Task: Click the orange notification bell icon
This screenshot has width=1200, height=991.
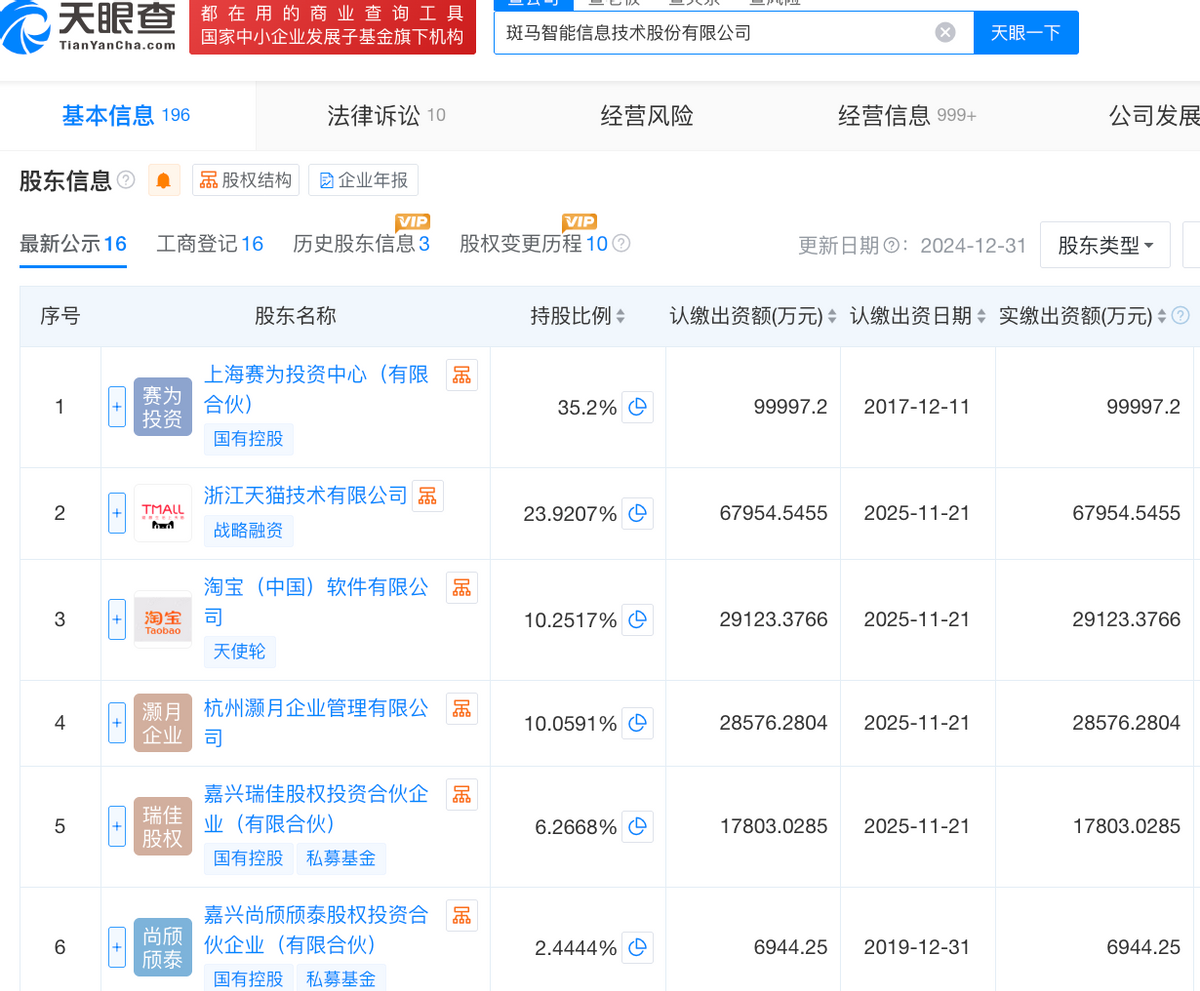Action: point(163,180)
